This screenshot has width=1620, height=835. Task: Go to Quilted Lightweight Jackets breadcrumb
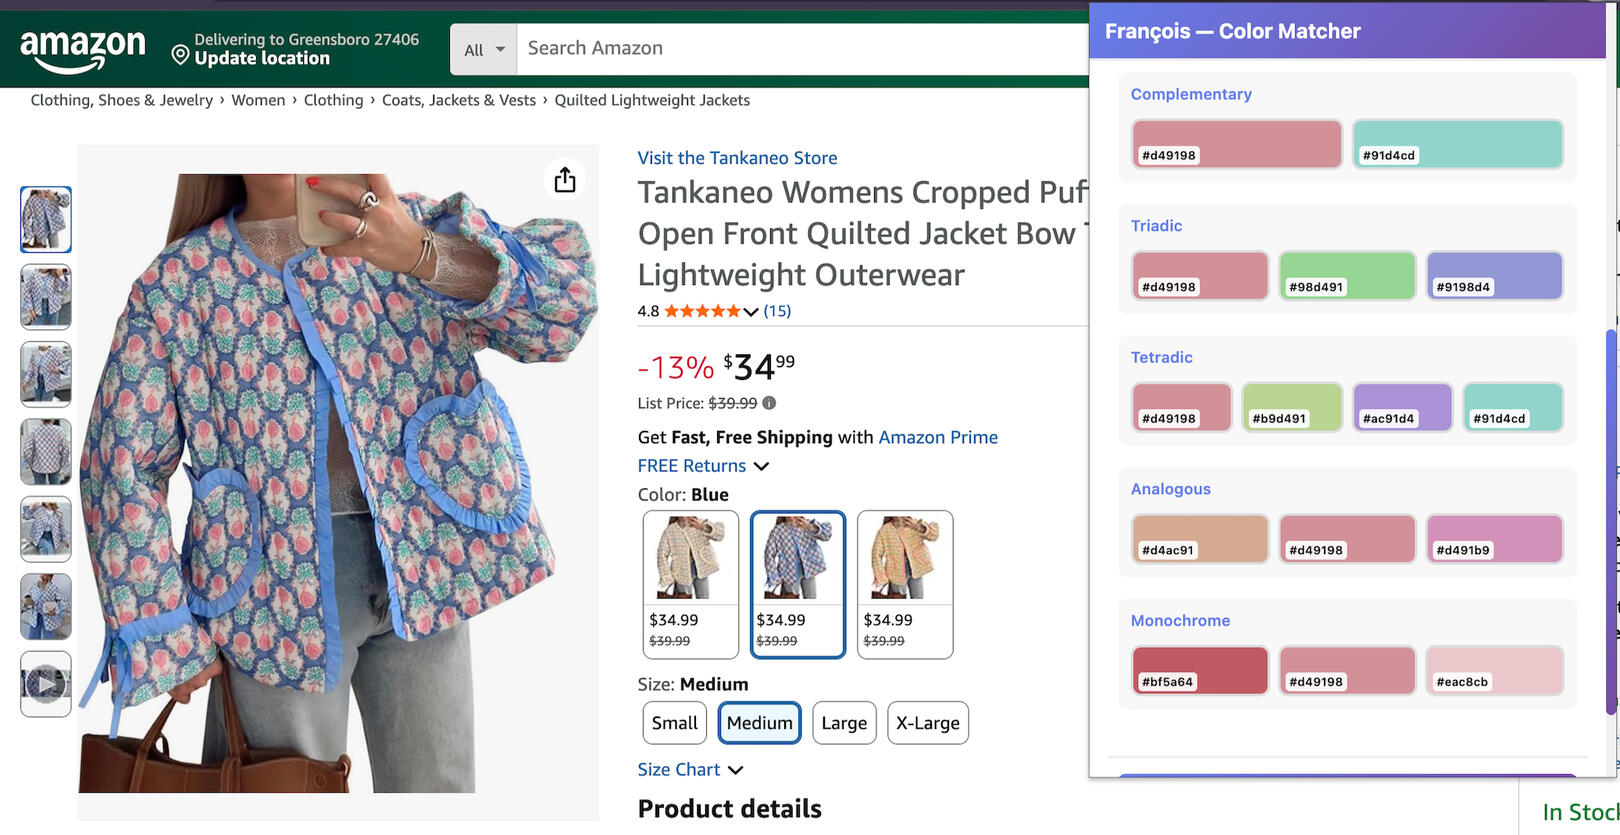[x=652, y=100]
